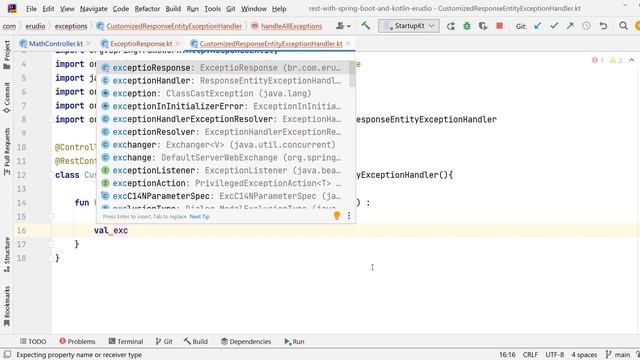Click the Run with Coverage icon
The image size is (640, 360).
coord(483,26)
